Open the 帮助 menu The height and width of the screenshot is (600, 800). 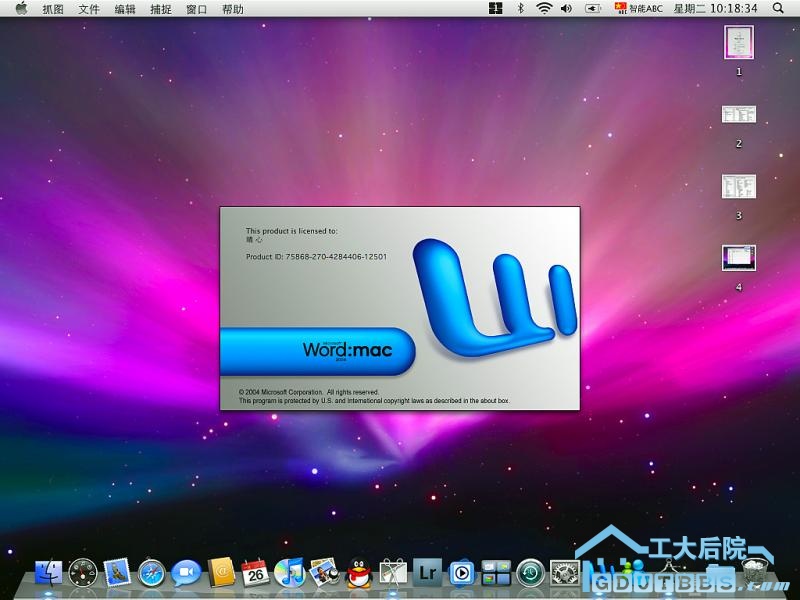pos(232,9)
